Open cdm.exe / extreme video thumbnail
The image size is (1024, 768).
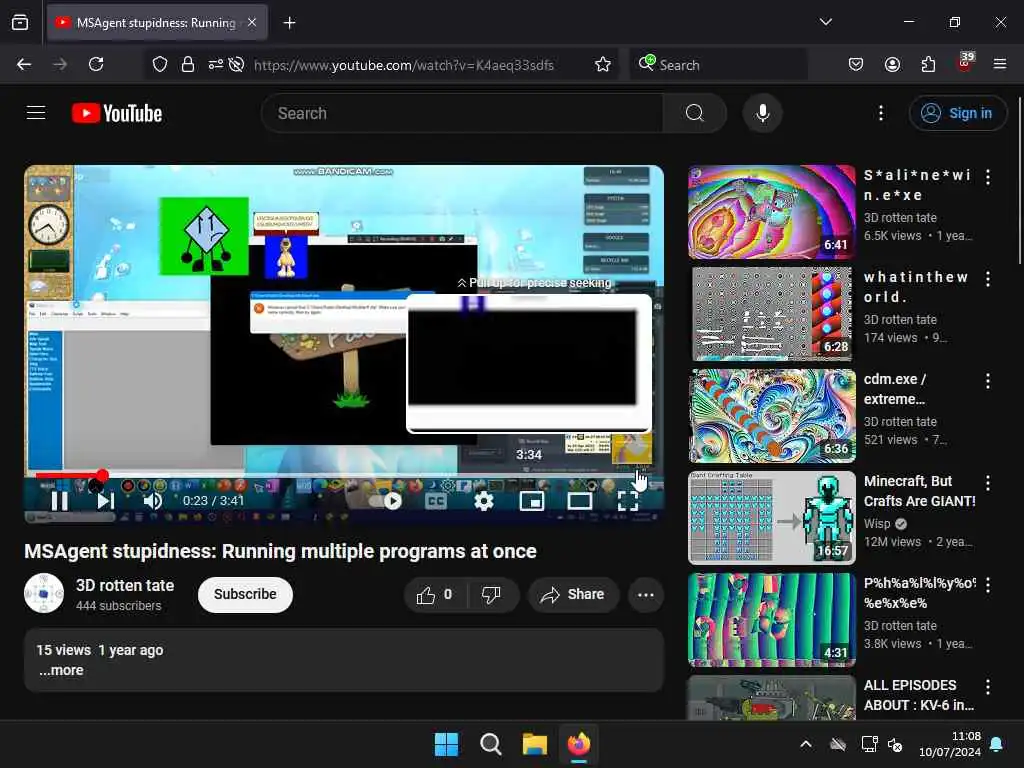coord(771,415)
